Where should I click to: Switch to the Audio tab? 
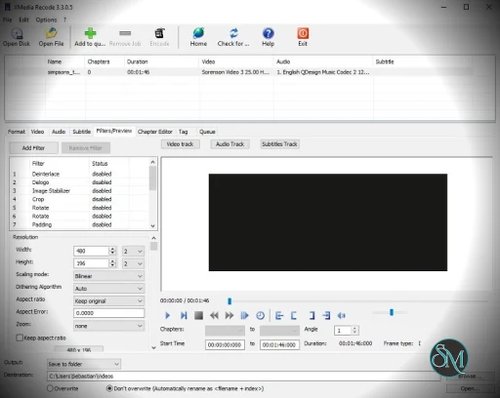point(59,132)
